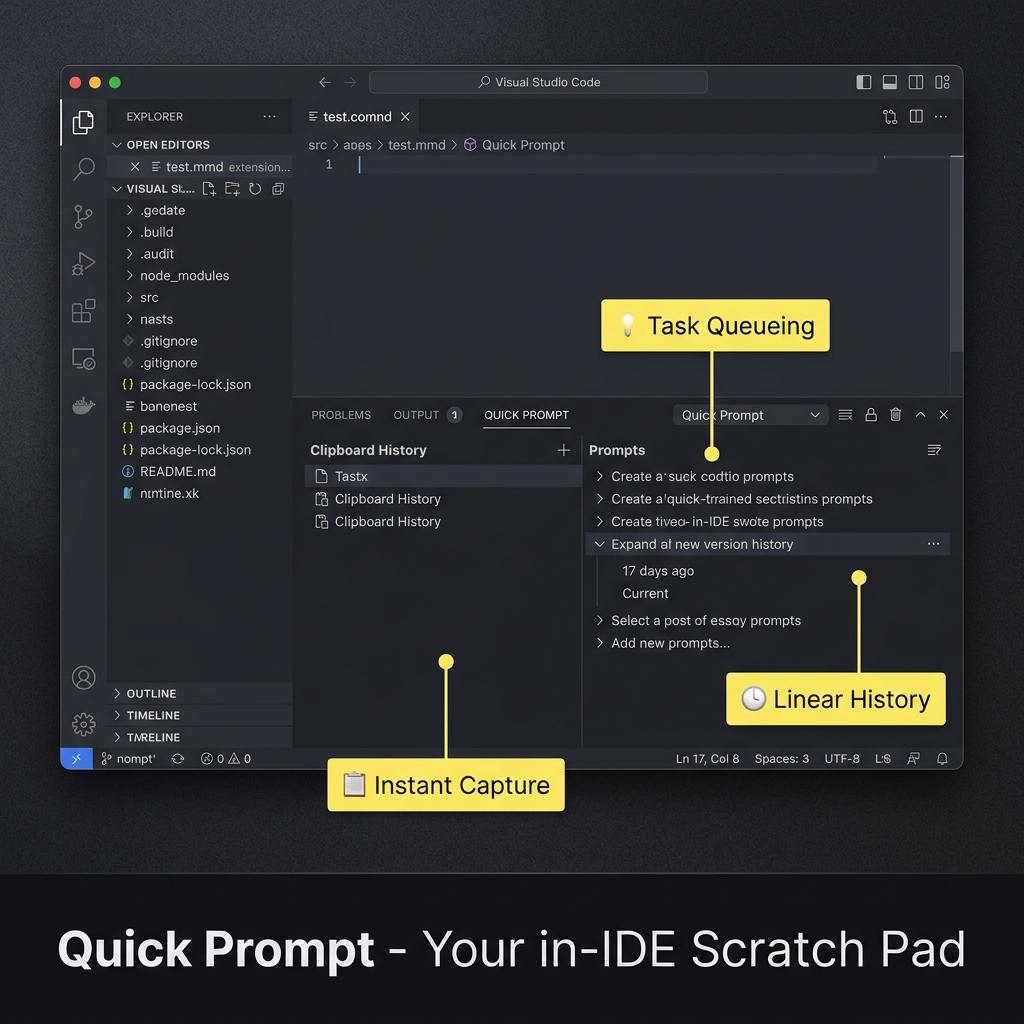Viewport: 1024px width, 1024px height.
Task: Click the Visual Studio Code search box
Action: pyautogui.click(x=538, y=82)
